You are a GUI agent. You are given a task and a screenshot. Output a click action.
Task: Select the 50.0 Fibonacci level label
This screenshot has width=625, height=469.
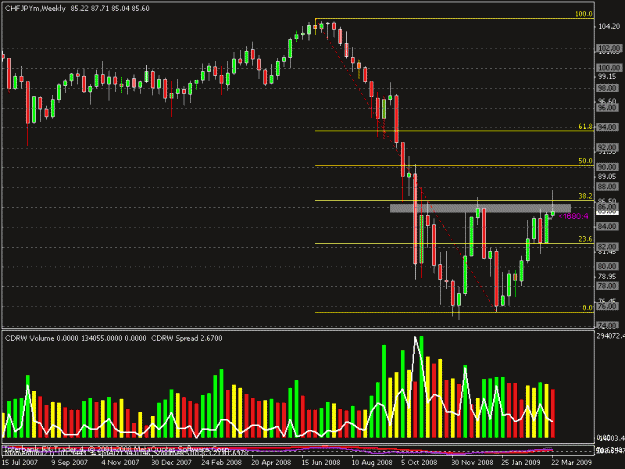586,161
